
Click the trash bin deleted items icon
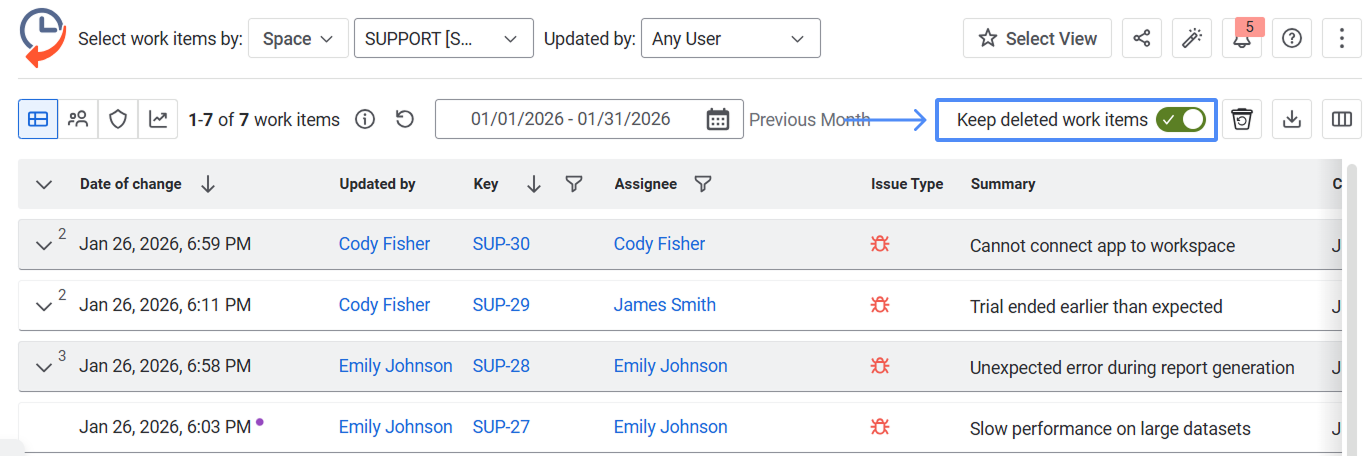coord(1242,120)
